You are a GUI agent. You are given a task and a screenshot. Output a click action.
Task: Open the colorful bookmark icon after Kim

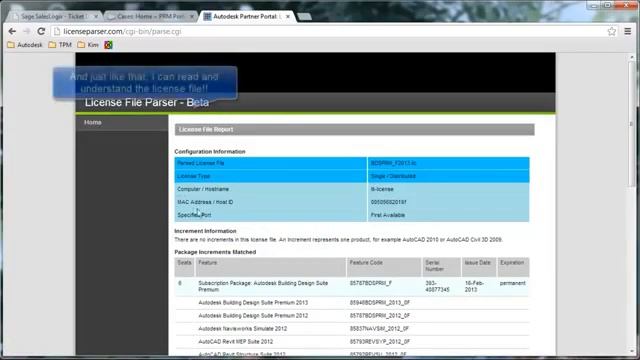[x=108, y=45]
